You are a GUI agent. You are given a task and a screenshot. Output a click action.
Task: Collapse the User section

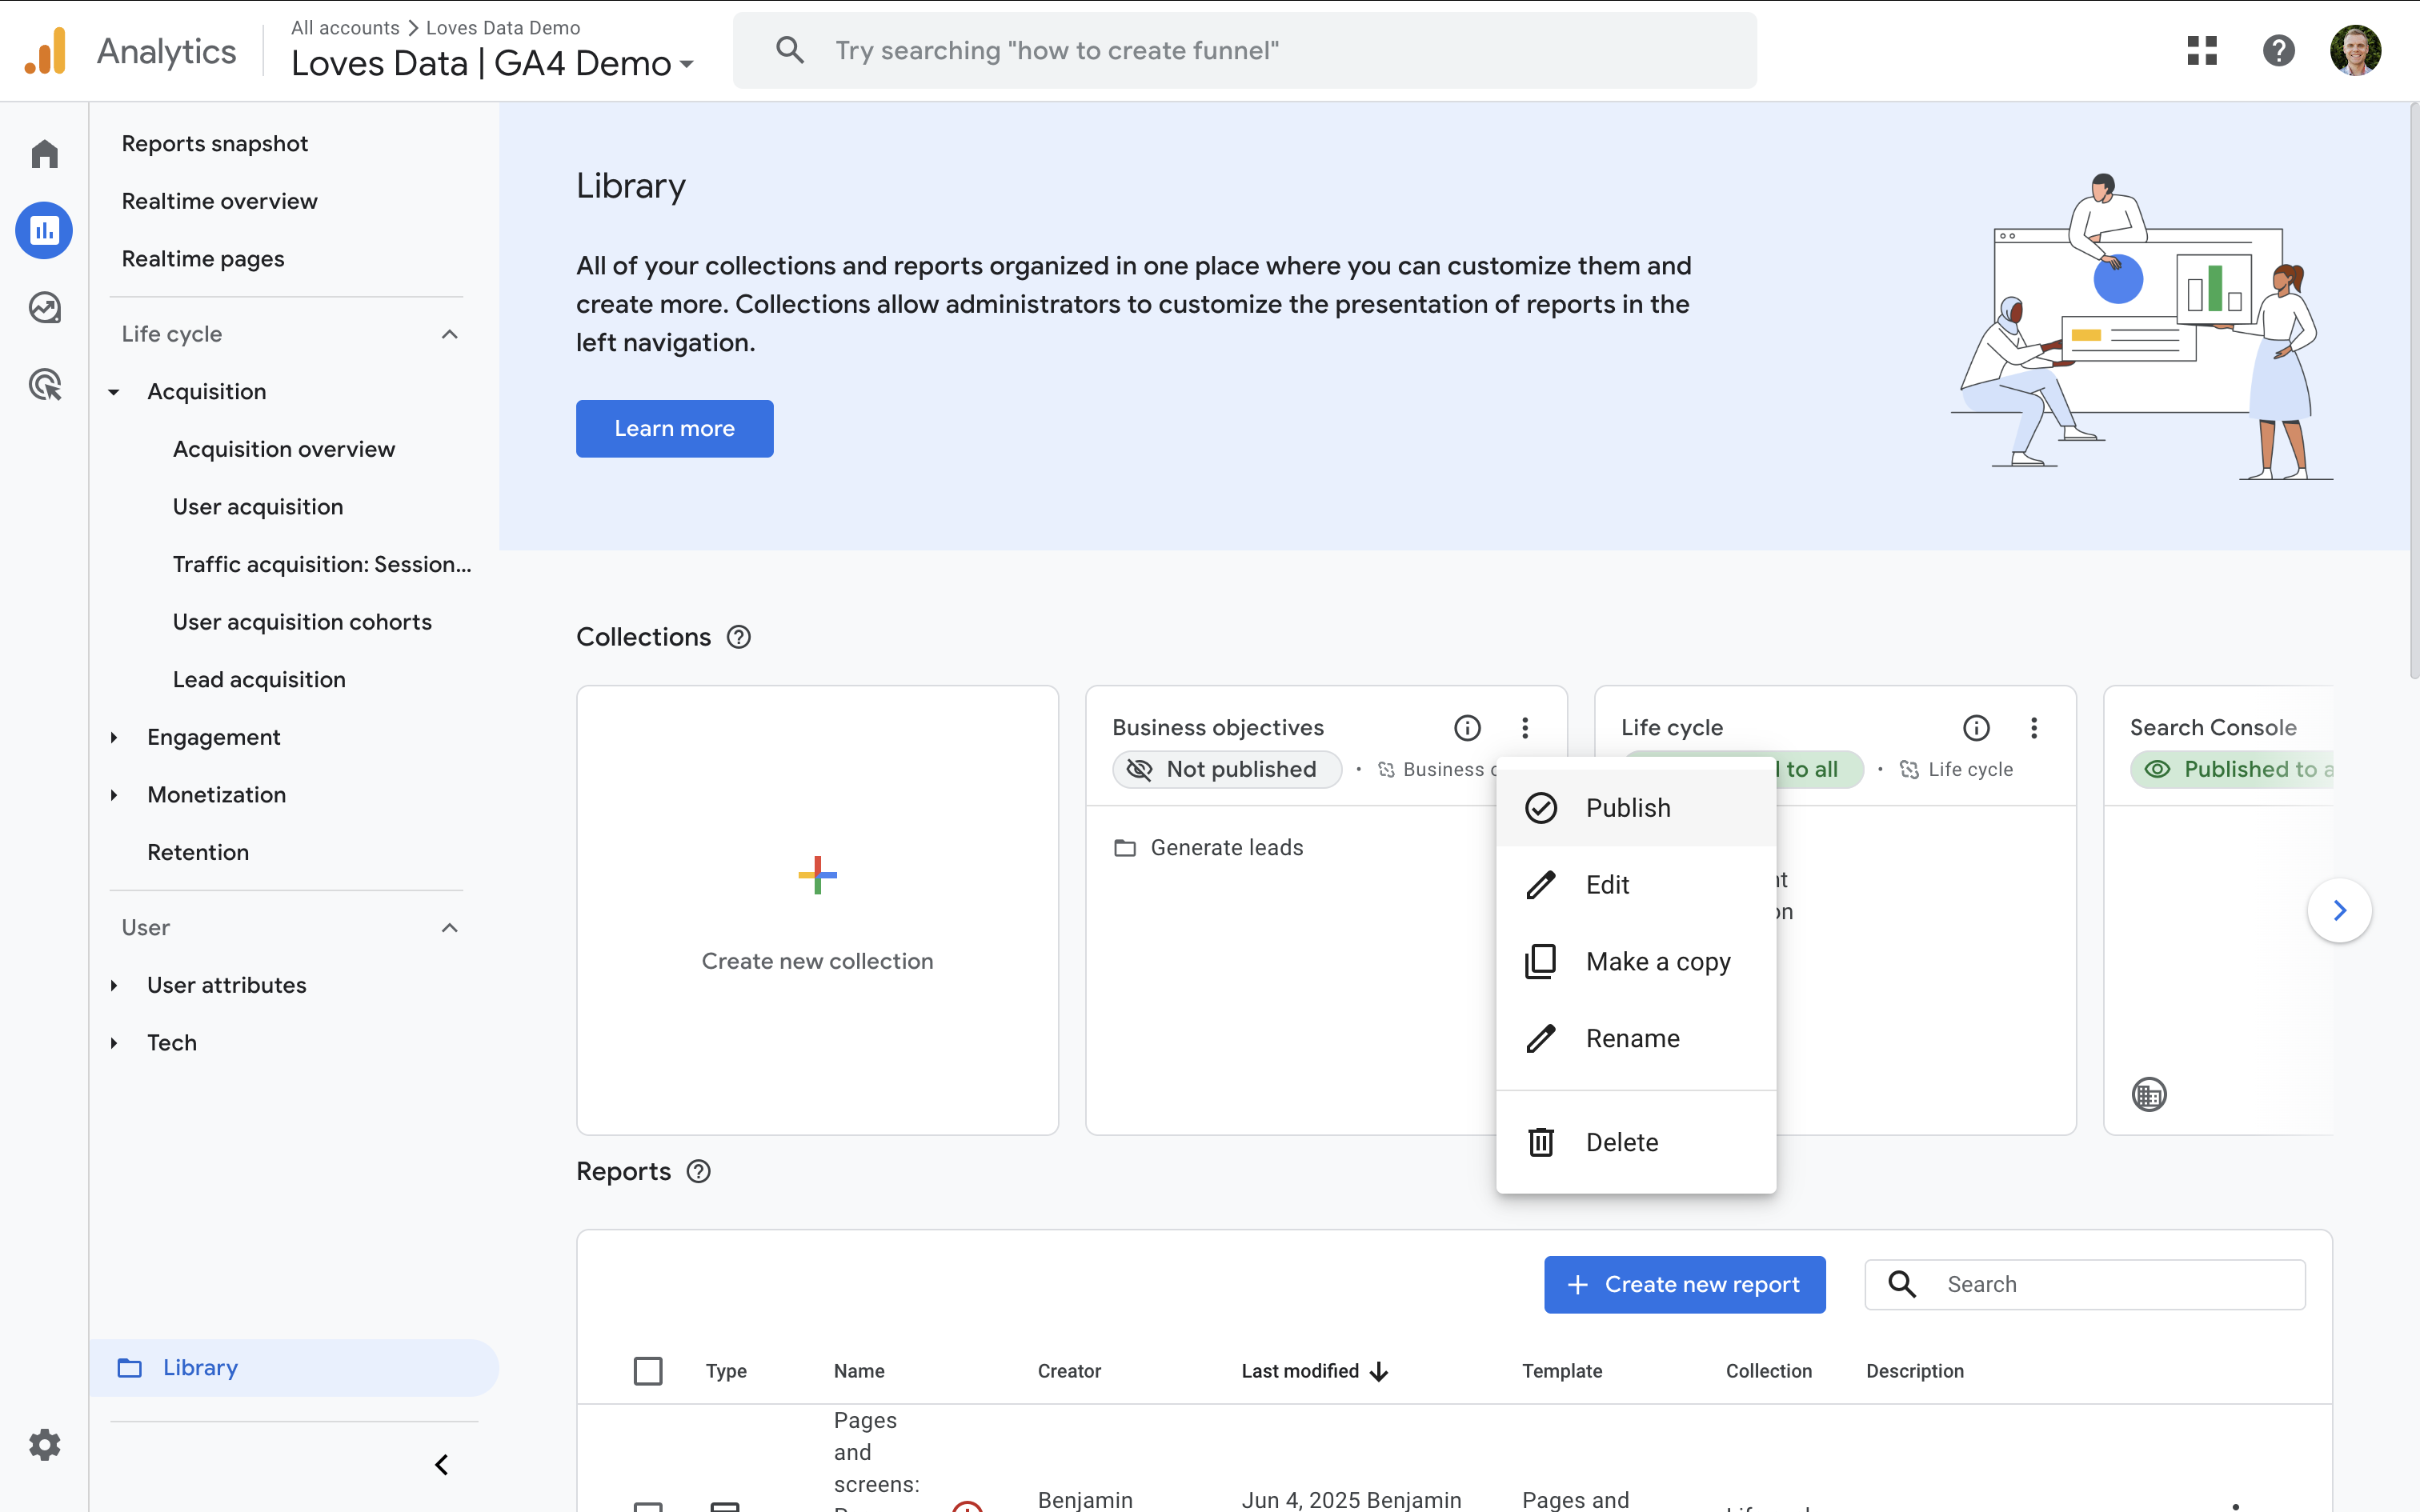pyautogui.click(x=450, y=928)
